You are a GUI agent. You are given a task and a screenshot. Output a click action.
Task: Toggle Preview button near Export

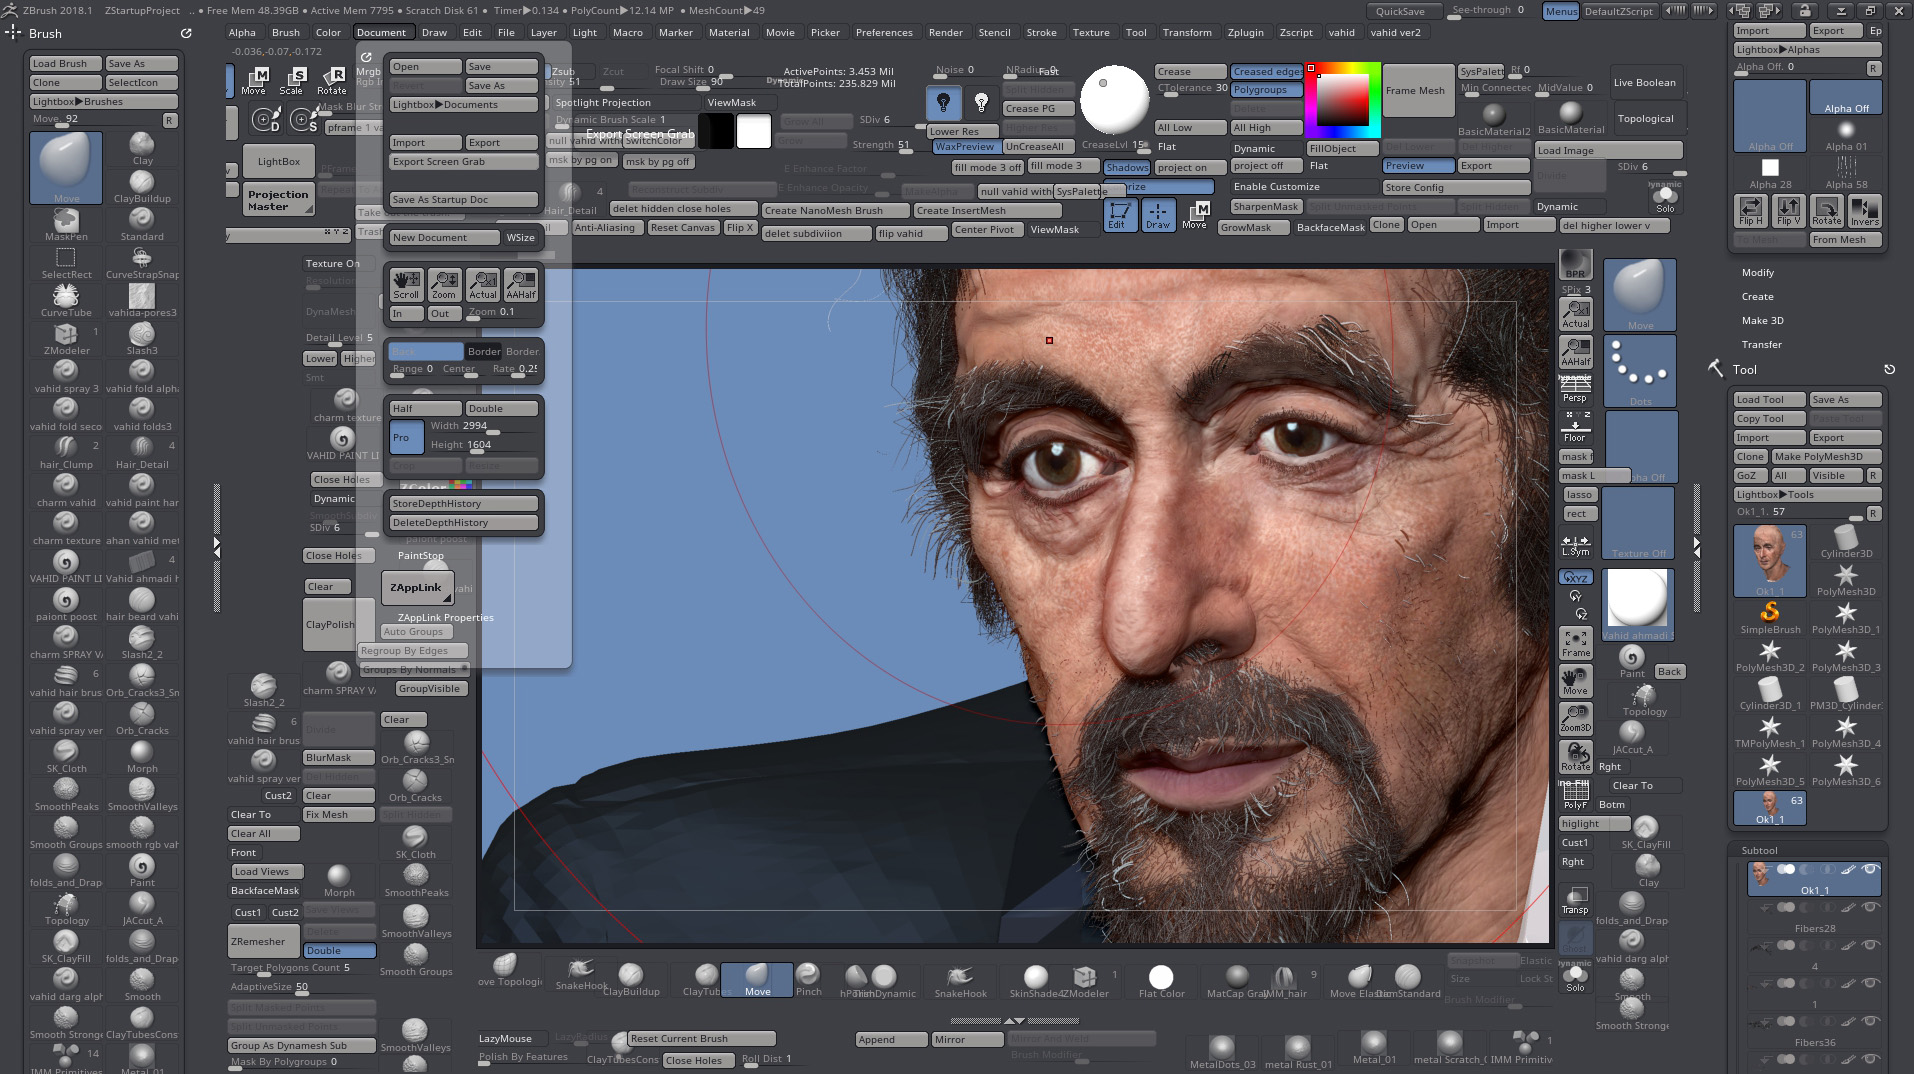[1419, 166]
